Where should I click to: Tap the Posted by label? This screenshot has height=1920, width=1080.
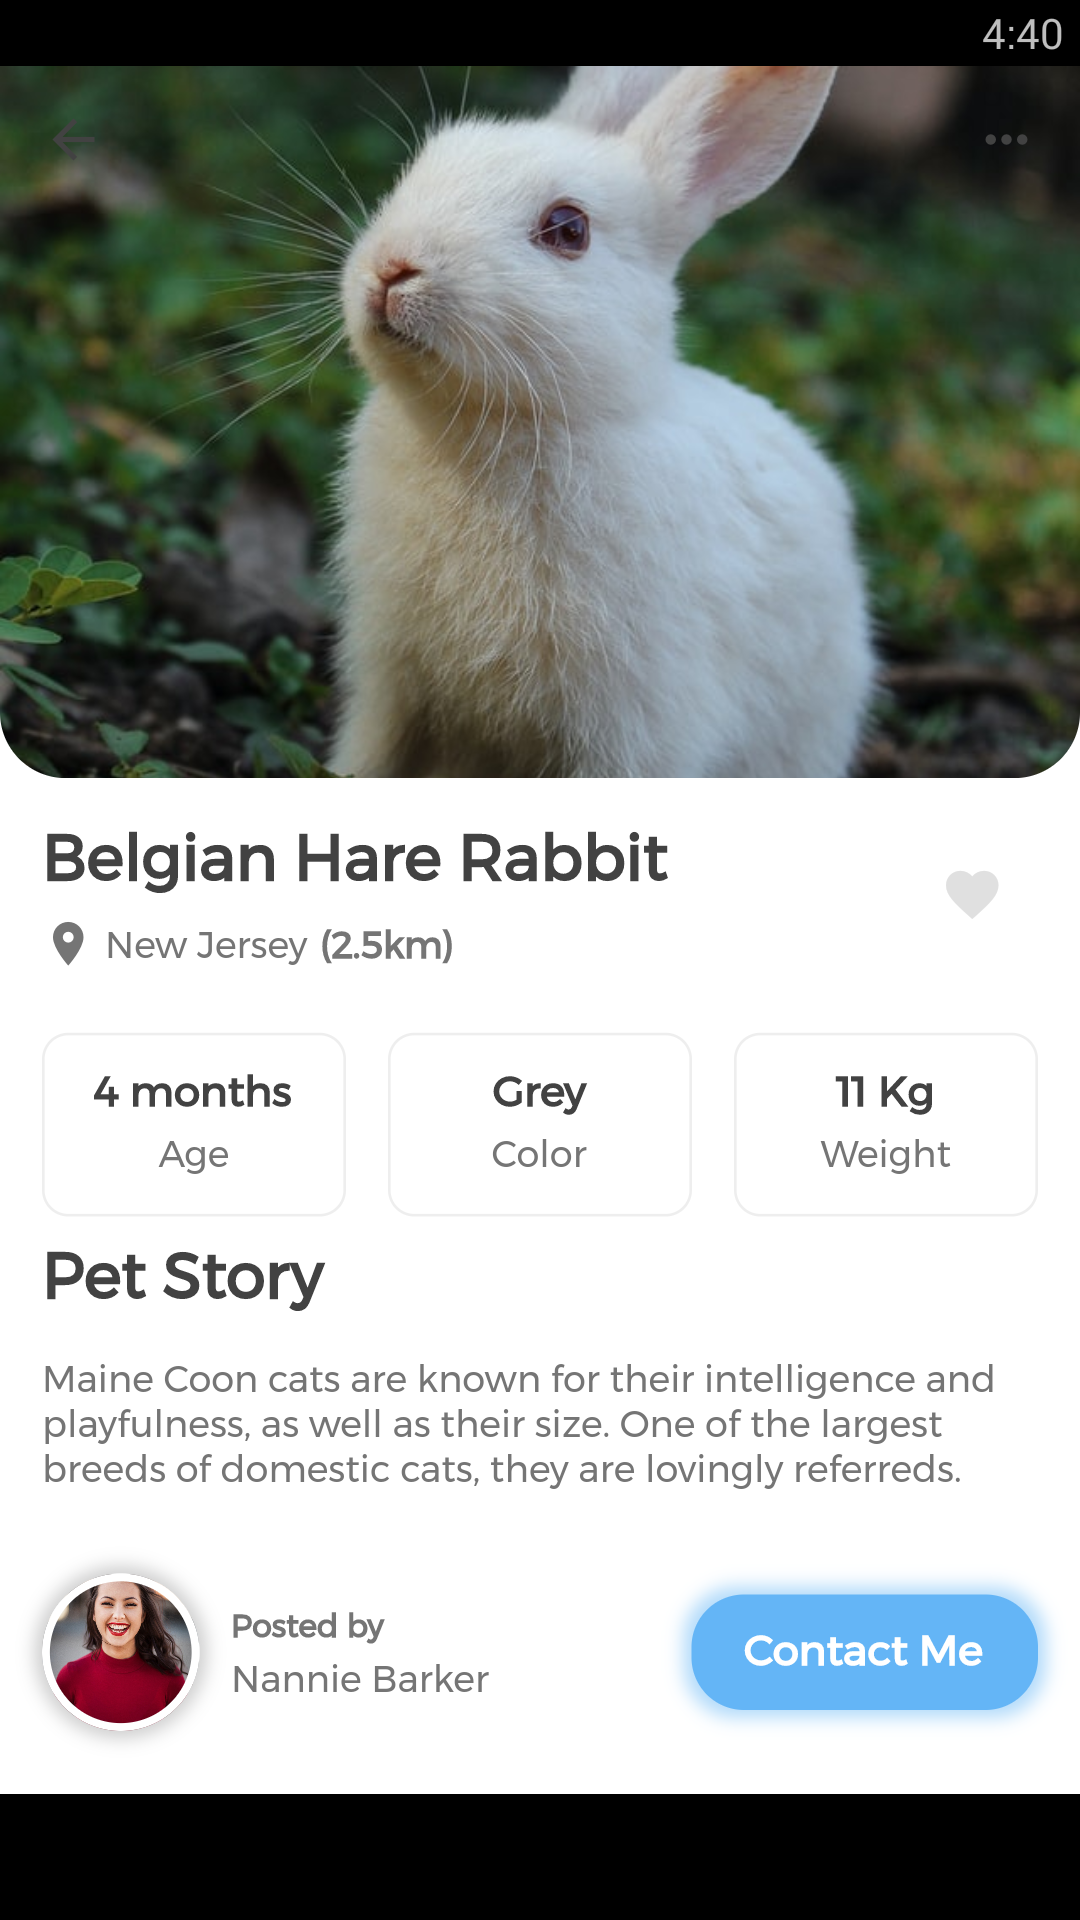coord(308,1626)
